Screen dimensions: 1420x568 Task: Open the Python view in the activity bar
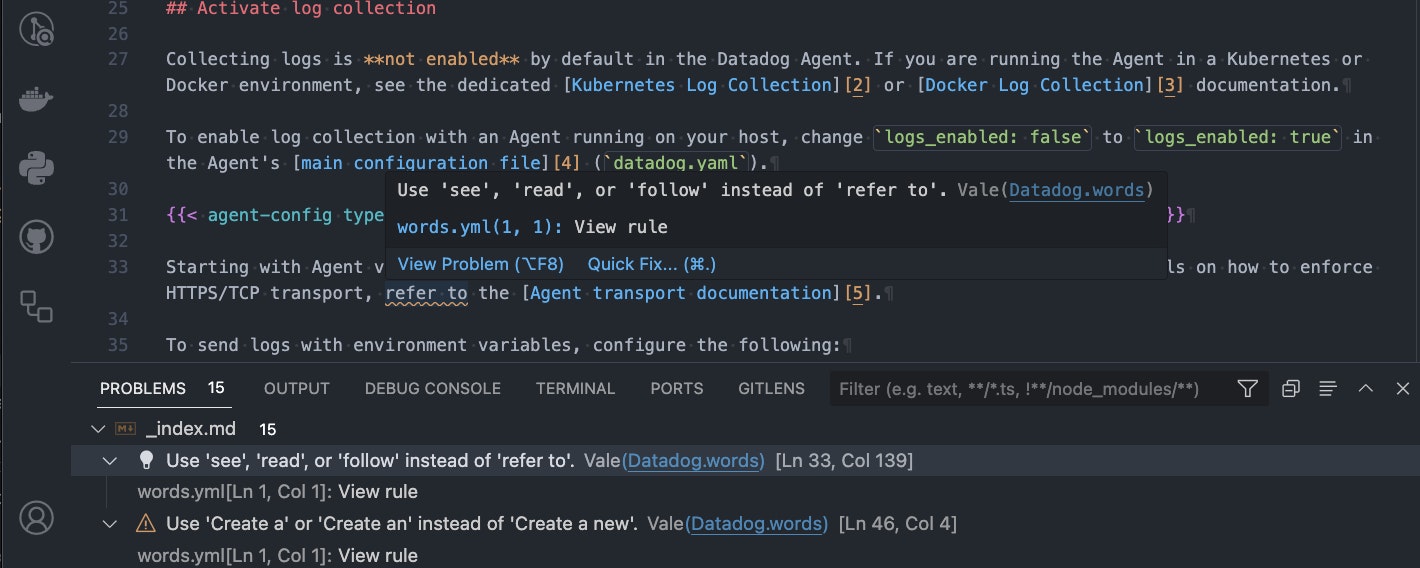[x=37, y=168]
